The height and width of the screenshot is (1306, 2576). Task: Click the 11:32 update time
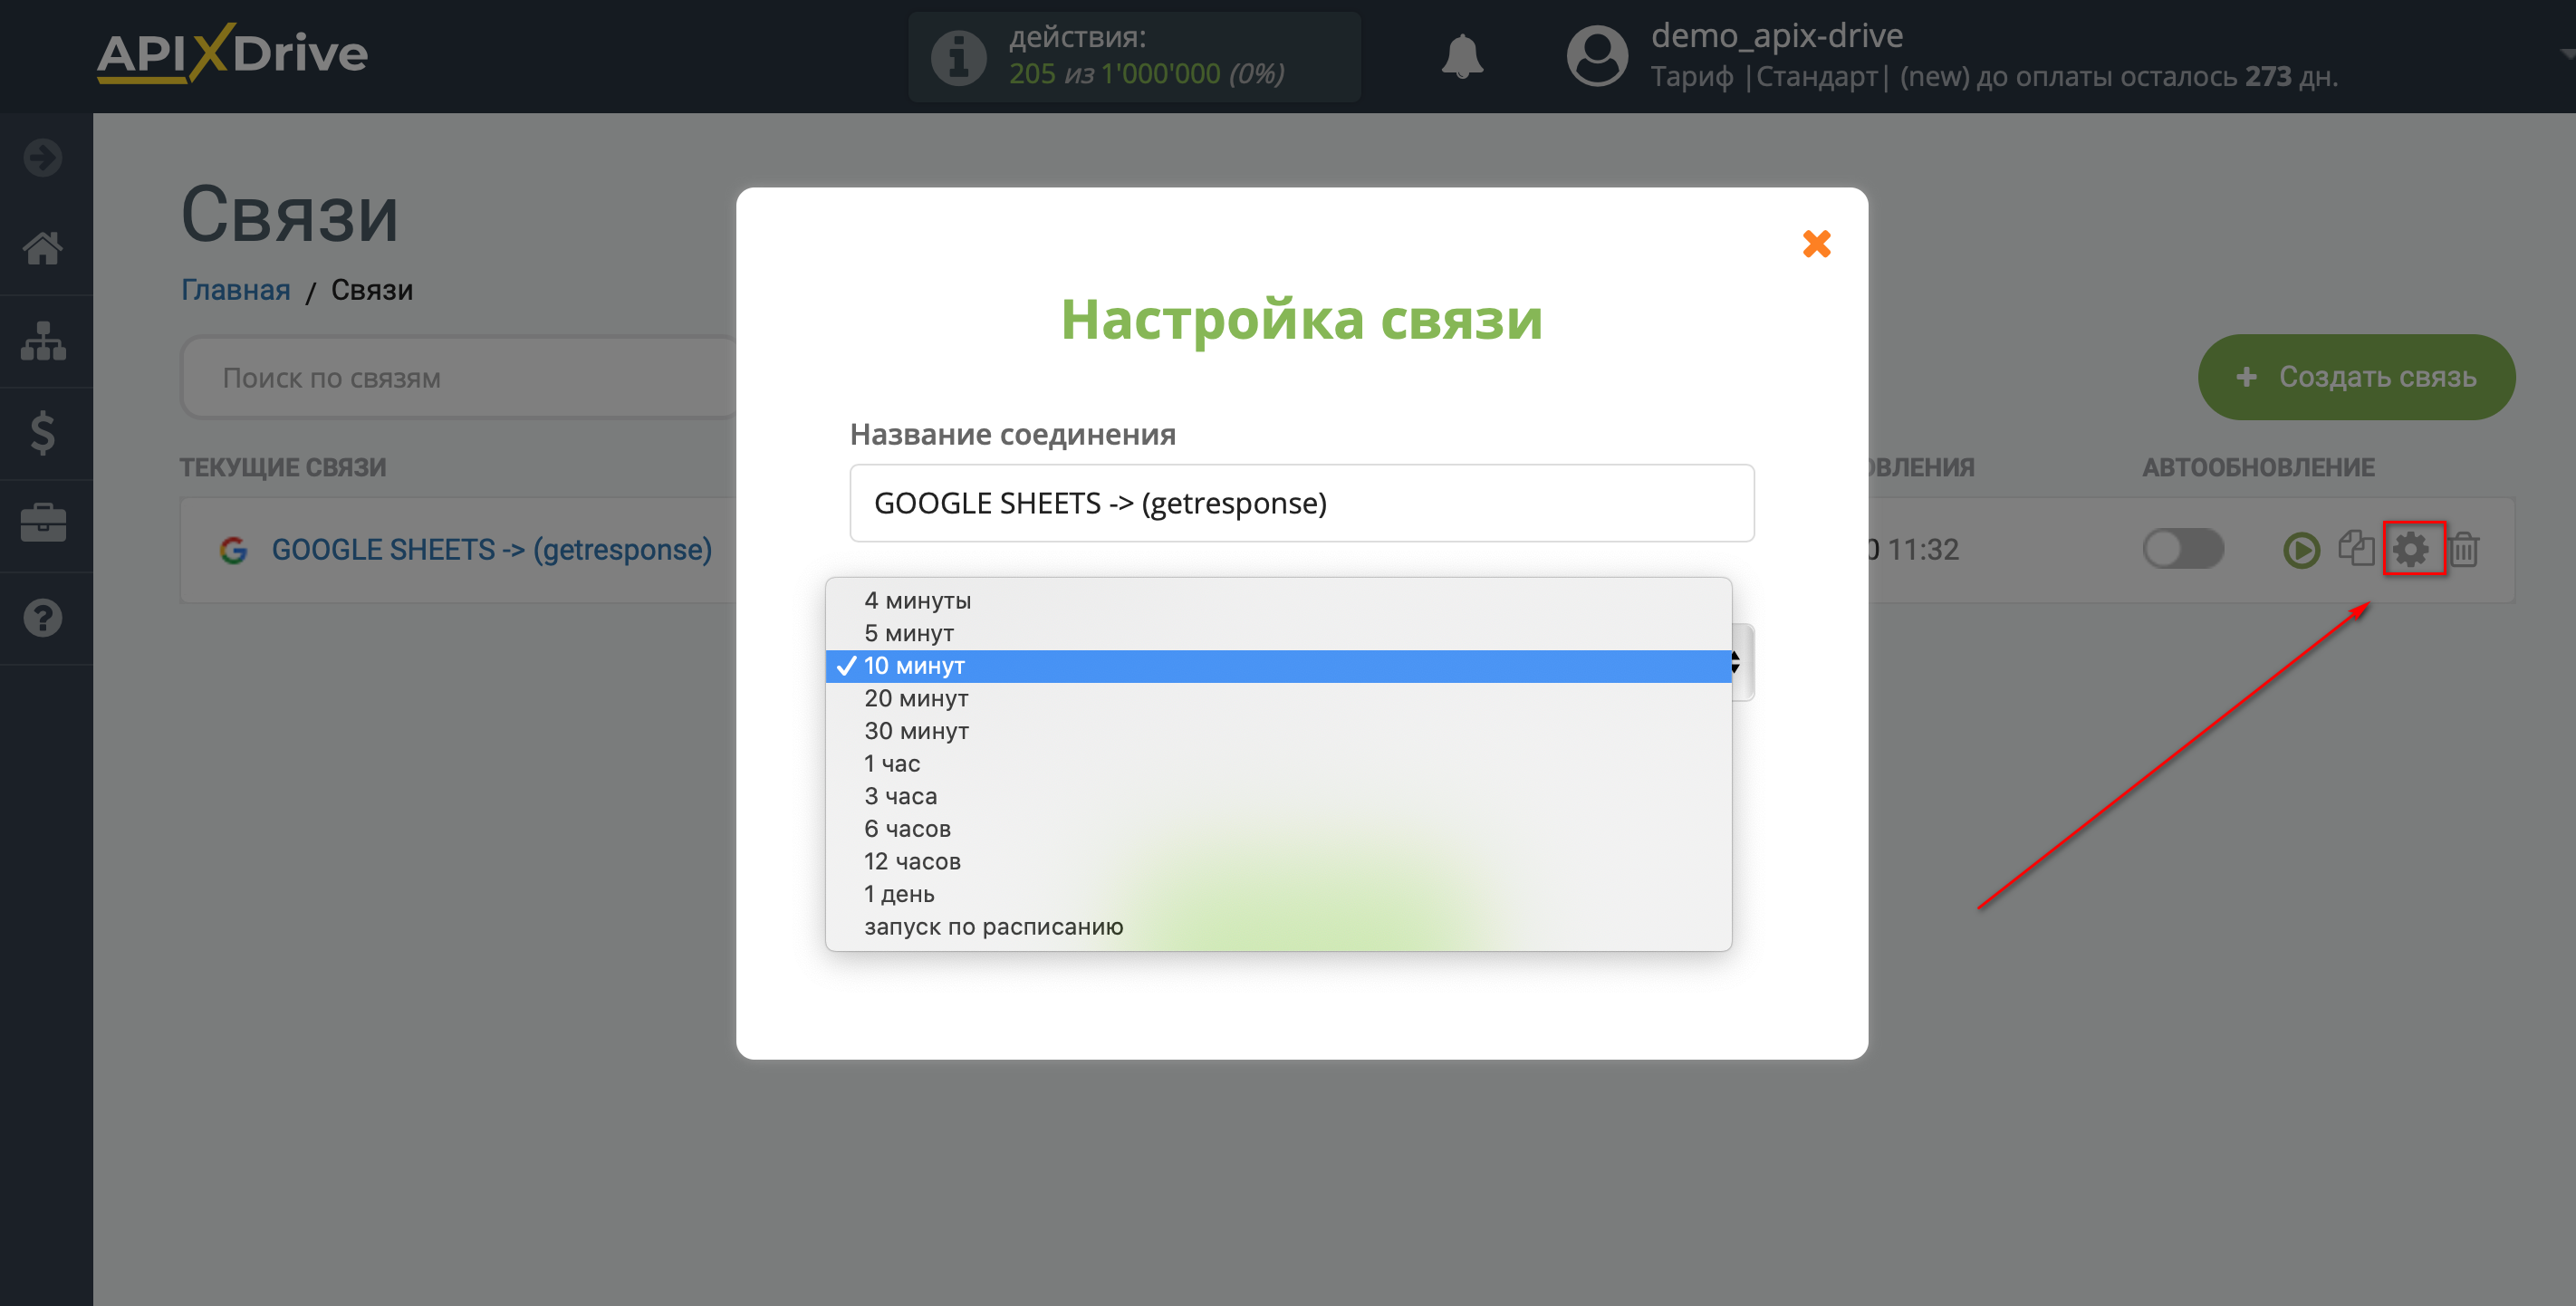point(1922,550)
